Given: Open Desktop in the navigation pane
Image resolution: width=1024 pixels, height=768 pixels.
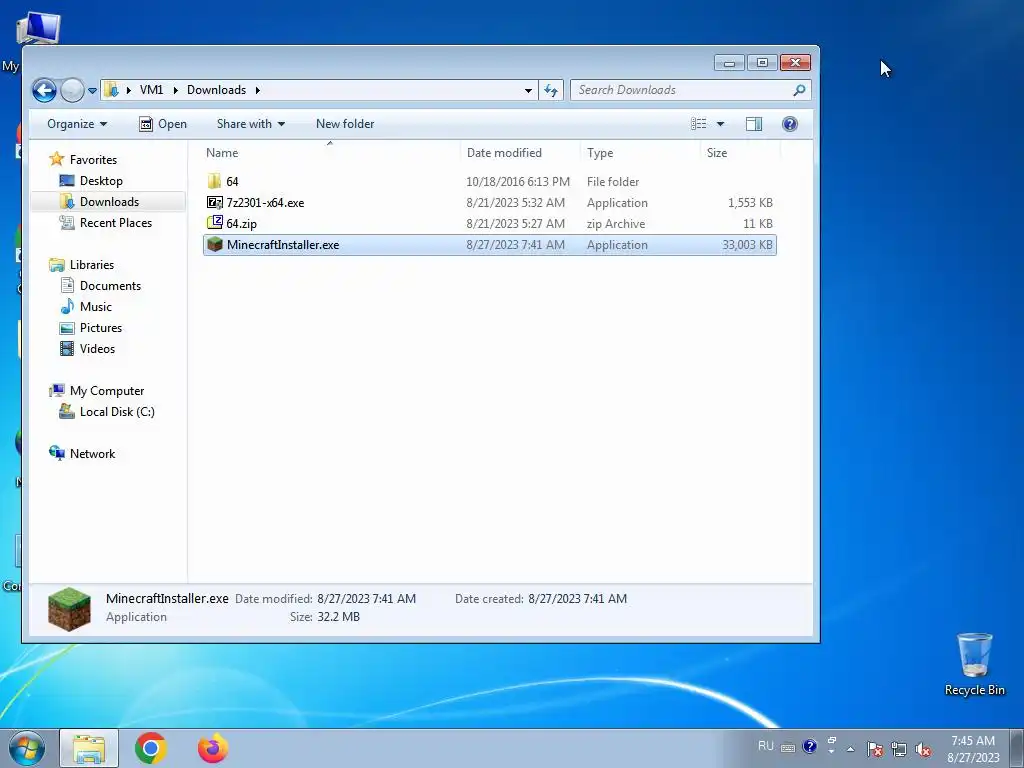Looking at the screenshot, I should (101, 181).
